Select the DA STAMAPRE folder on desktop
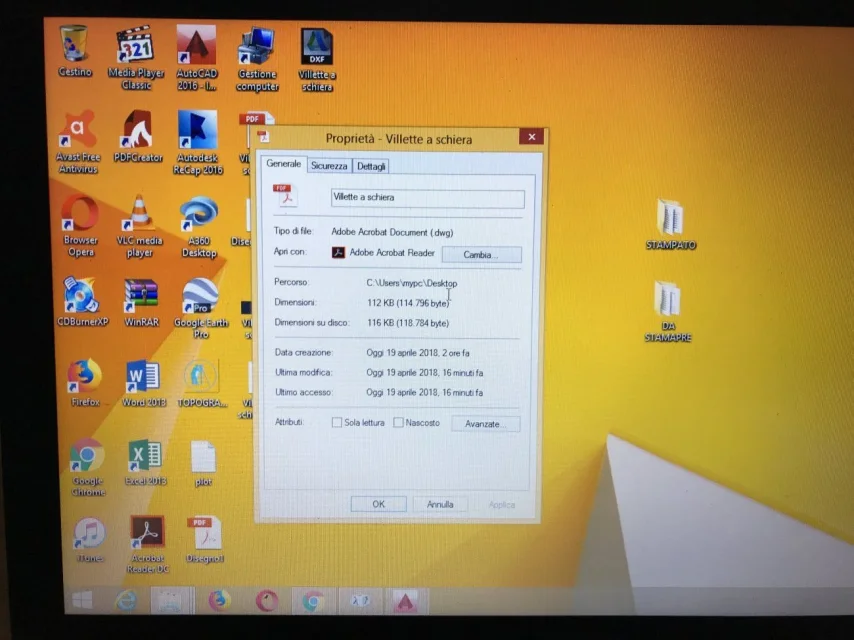 click(x=668, y=312)
